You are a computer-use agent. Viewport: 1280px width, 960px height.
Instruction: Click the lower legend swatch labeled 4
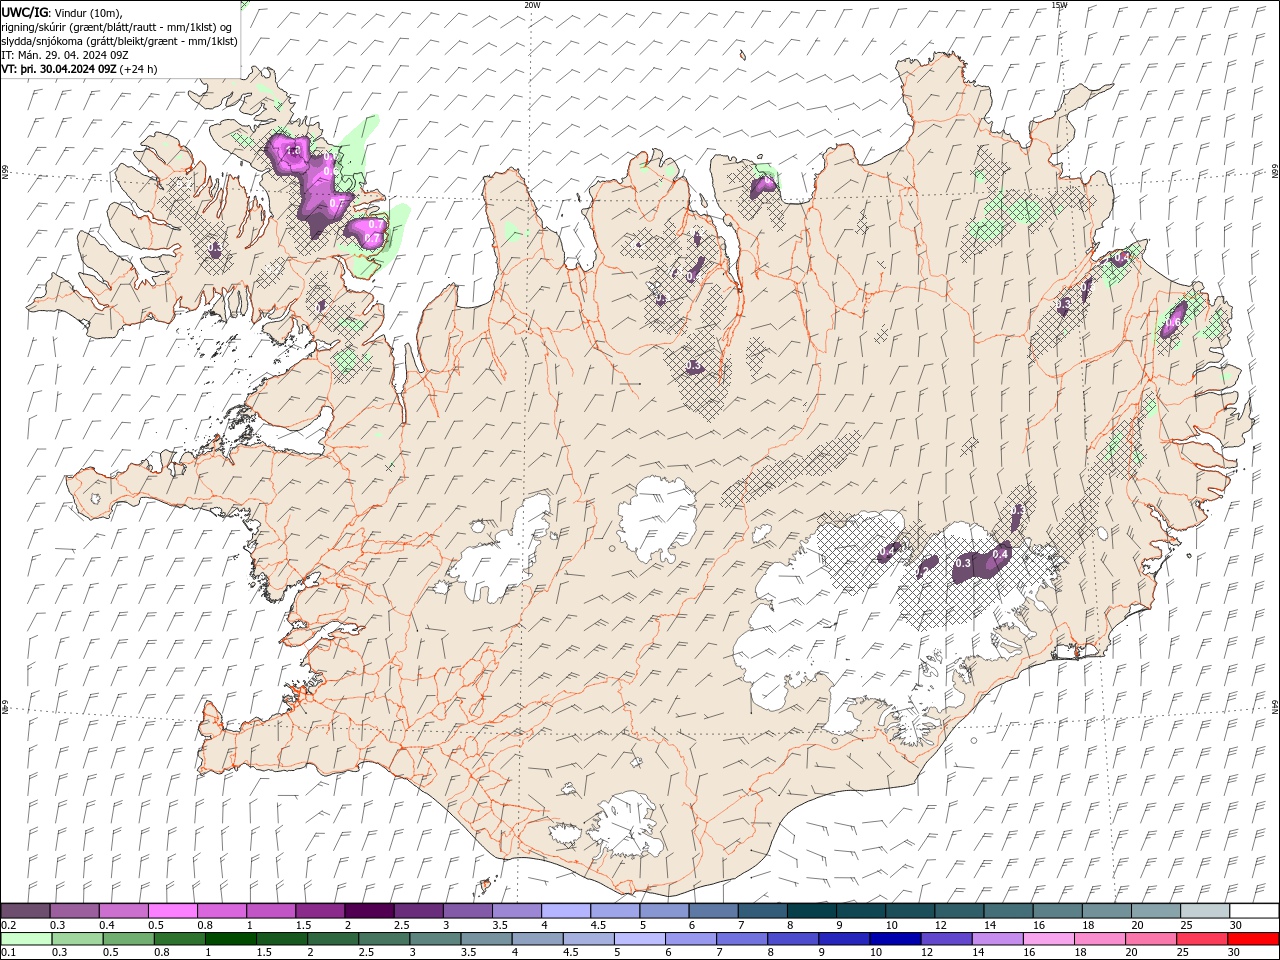(536, 939)
